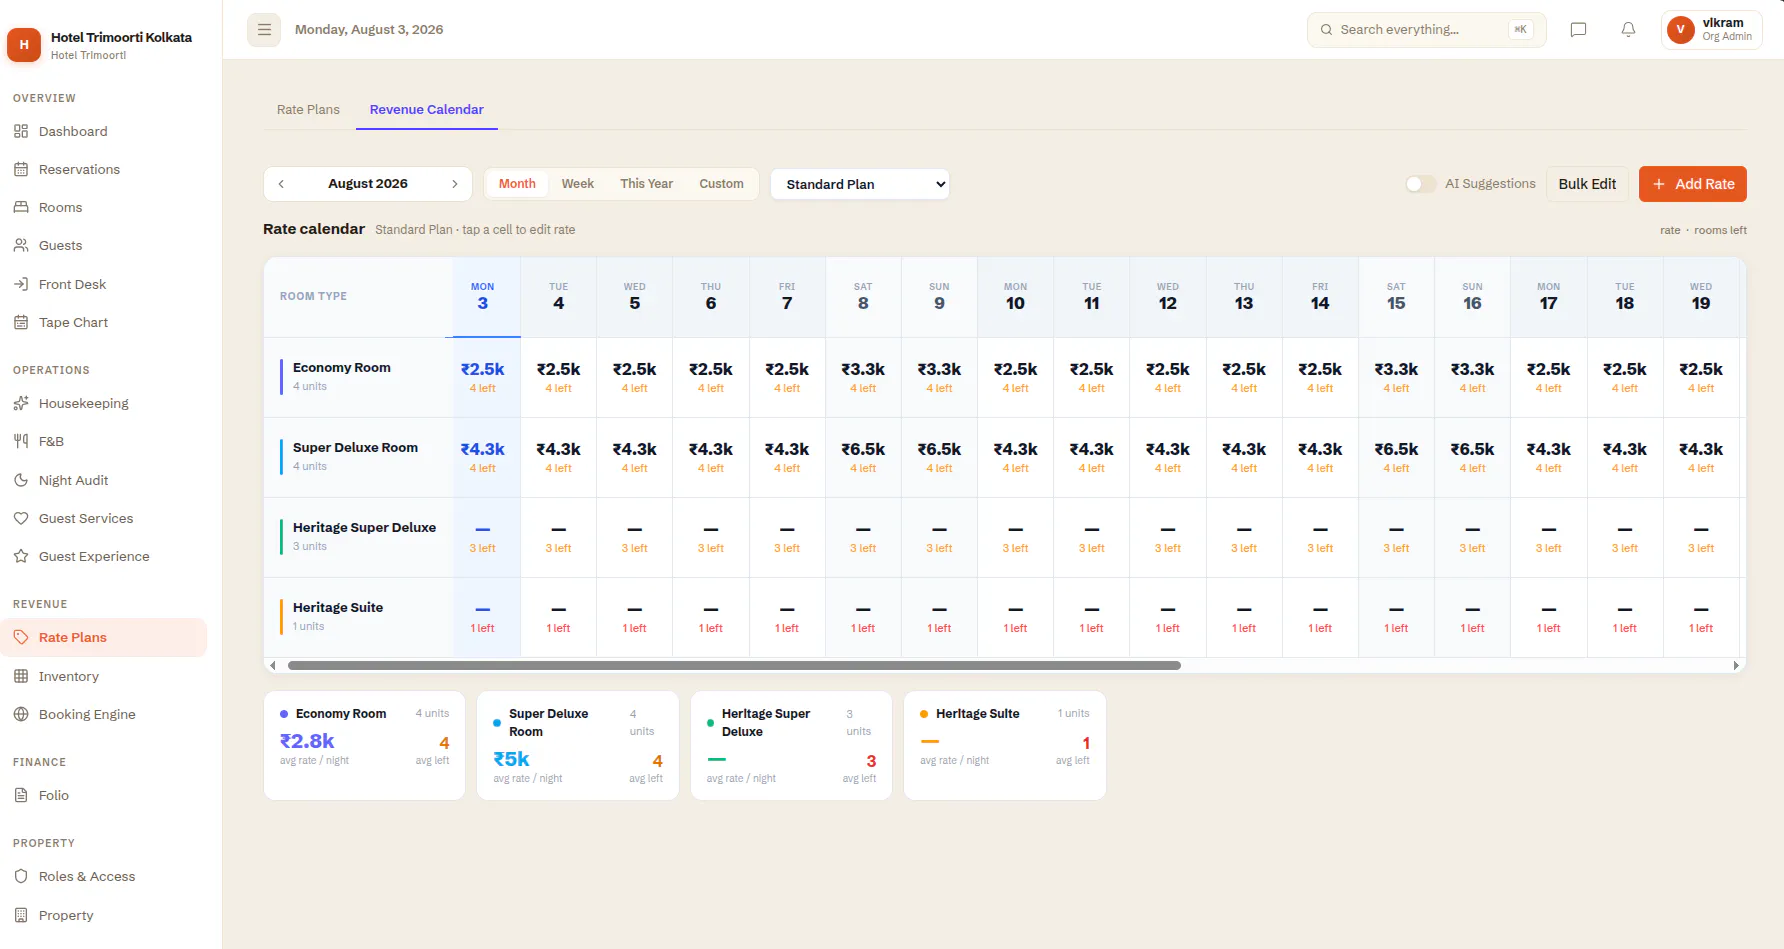The height and width of the screenshot is (949, 1784).
Task: Open Property in sidebar
Action: (x=104, y=915)
